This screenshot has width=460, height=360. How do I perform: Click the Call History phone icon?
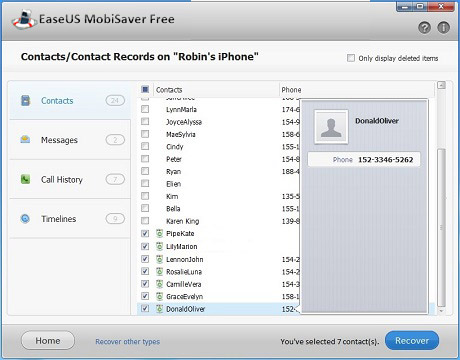[x=25, y=179]
